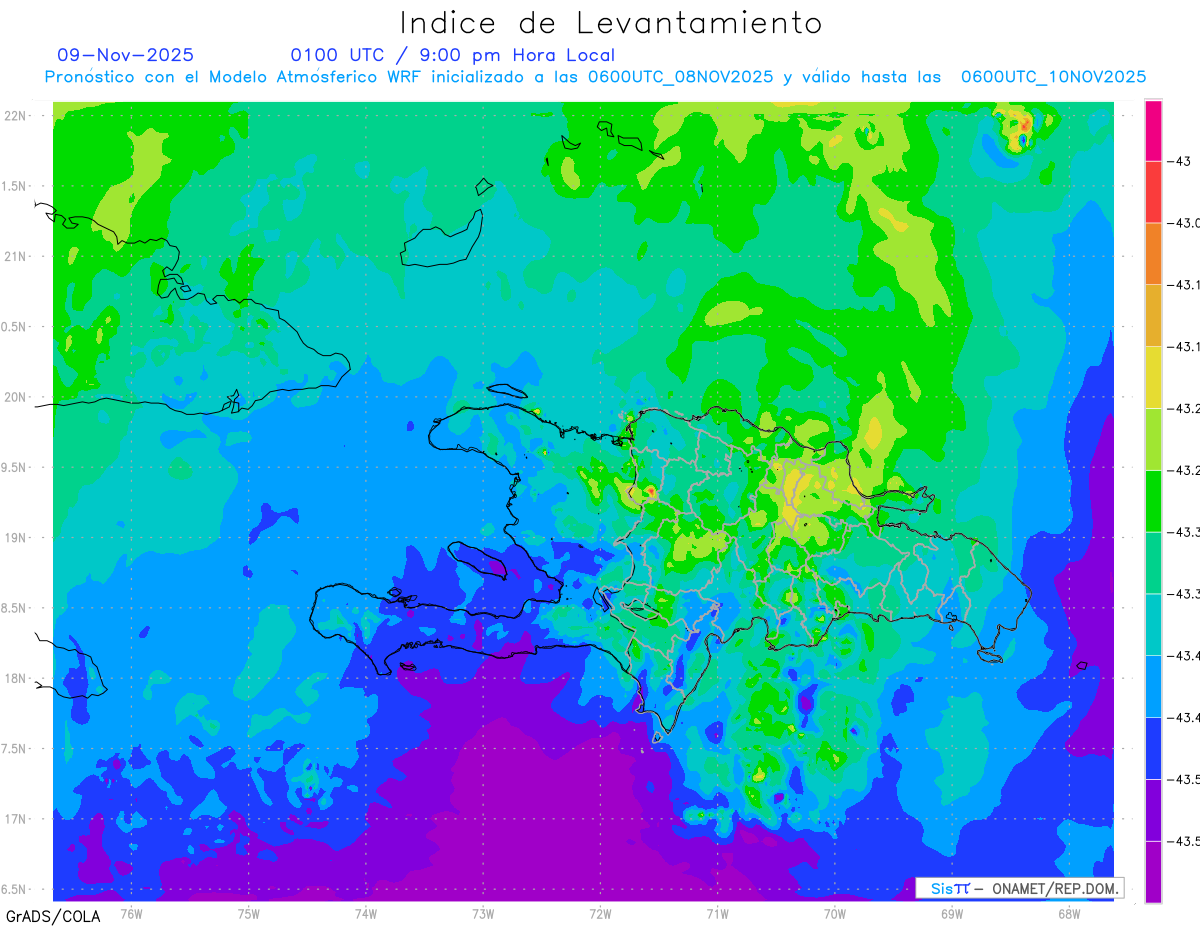This screenshot has height=927, width=1200.
Task: Click the '73W' longitude label
Action: click(483, 913)
